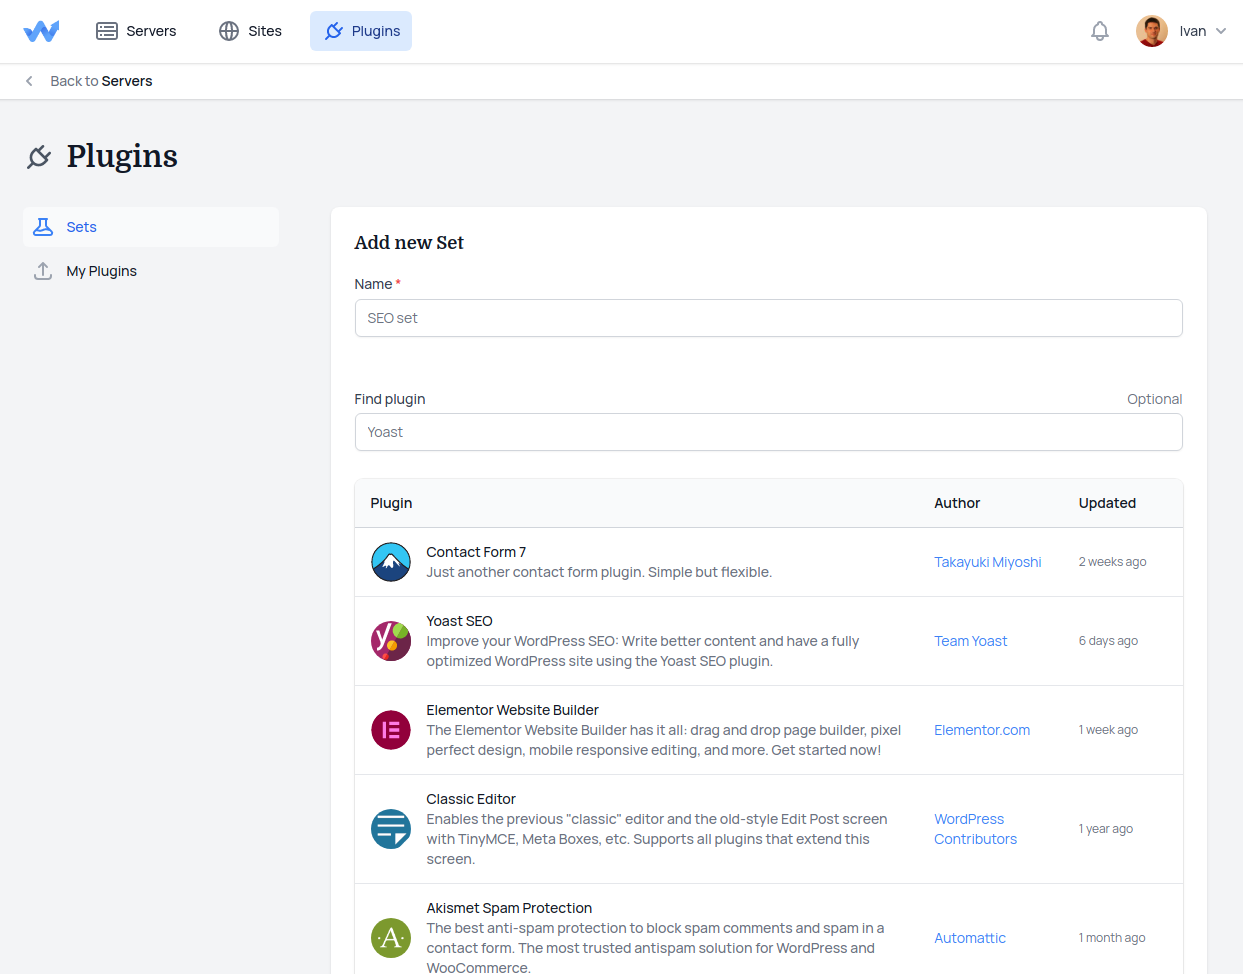Click the Yoast SEO plugin icon
This screenshot has height=974, width=1243.
391,641
